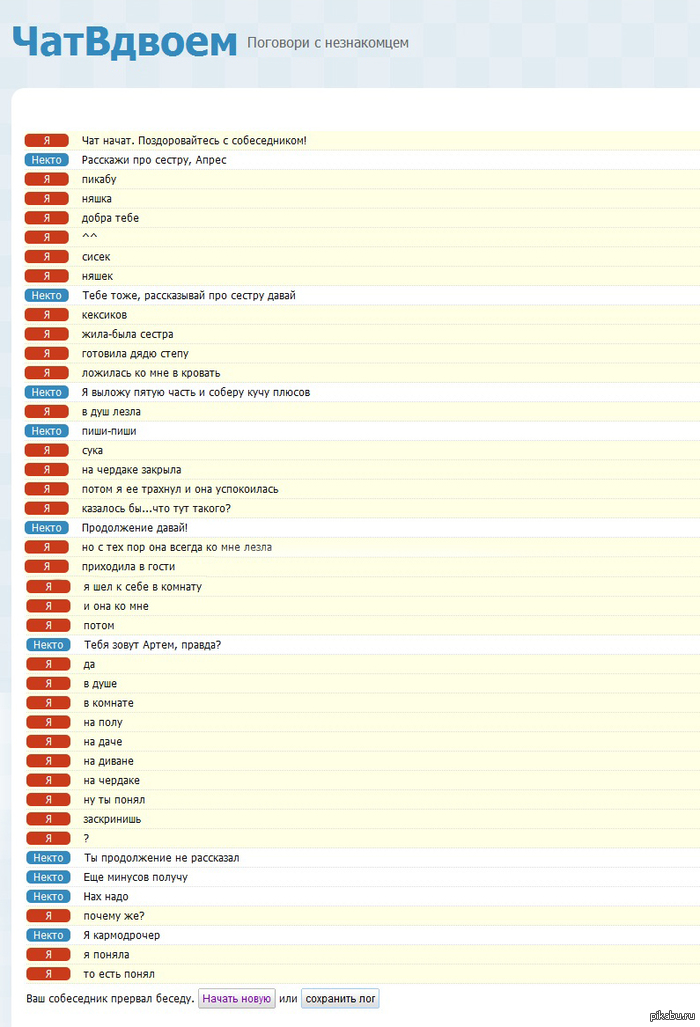
Task: Select the Некто badge next to "пиши-пиши"
Action: [x=47, y=431]
